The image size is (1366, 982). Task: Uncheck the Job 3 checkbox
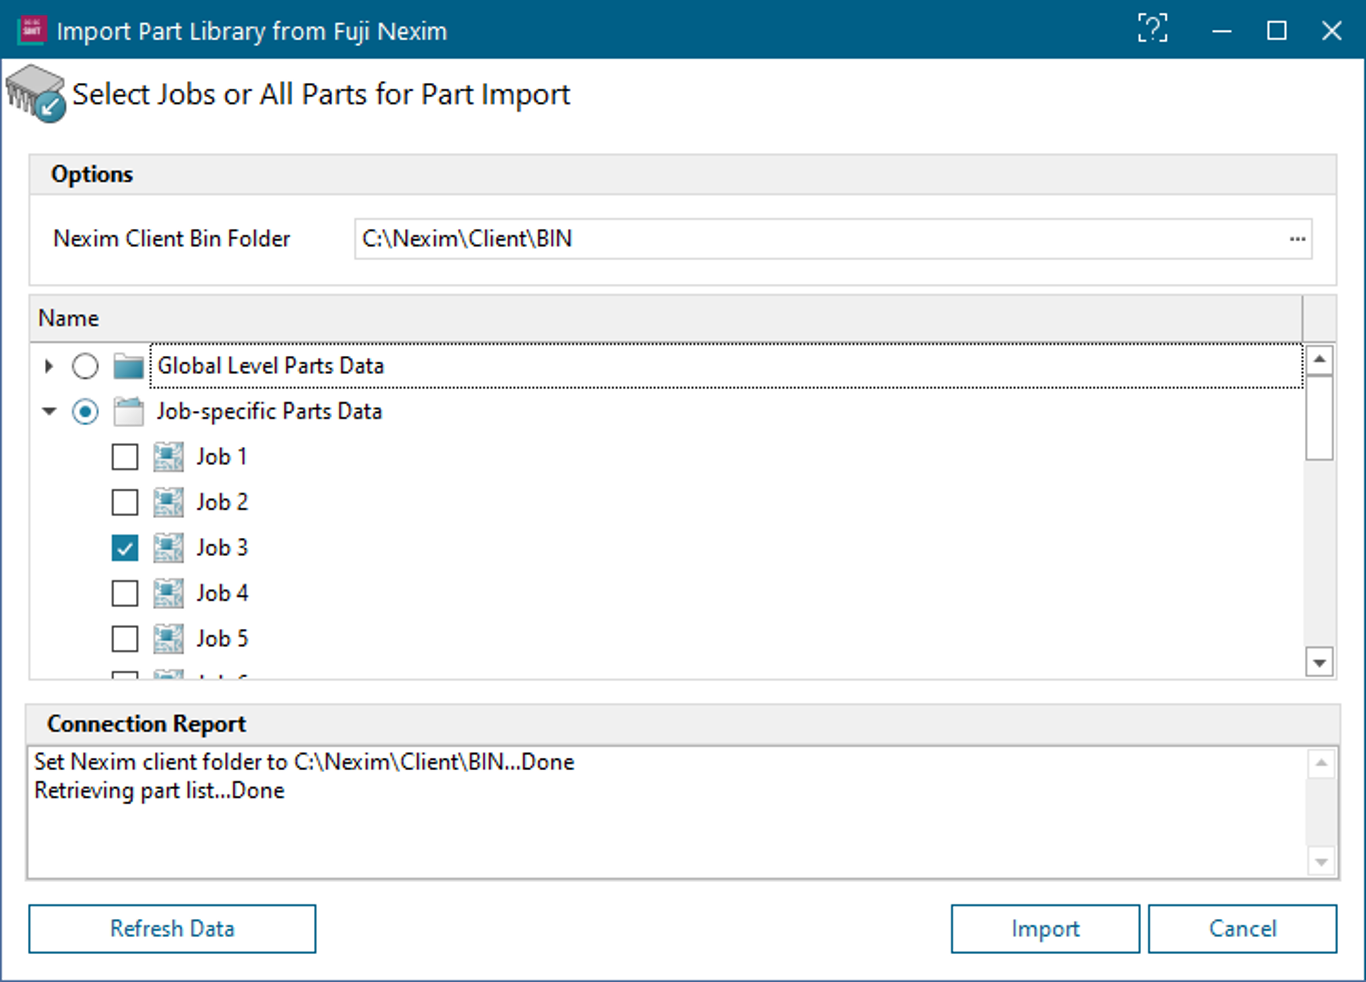click(124, 547)
